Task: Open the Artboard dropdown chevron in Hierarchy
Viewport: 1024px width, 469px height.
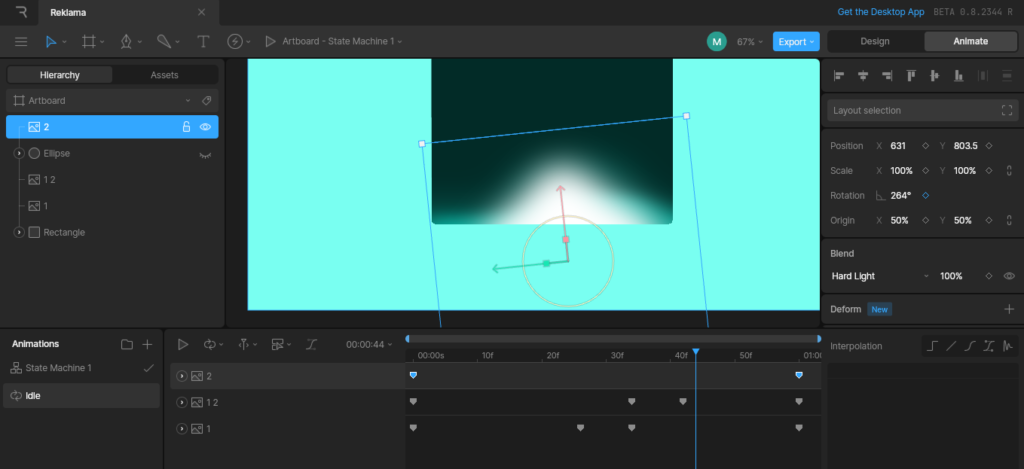Action: [187, 101]
